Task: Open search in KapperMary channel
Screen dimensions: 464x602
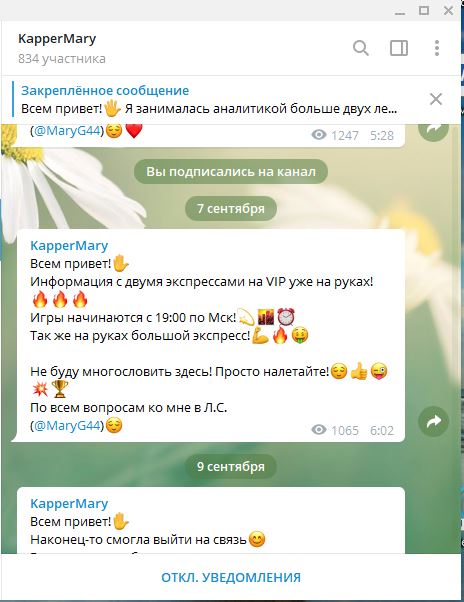Action: [x=361, y=48]
